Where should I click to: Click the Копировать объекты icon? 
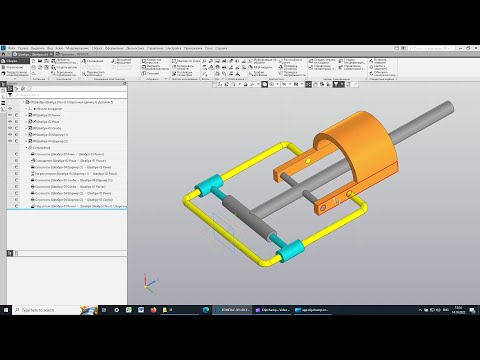click(174, 67)
